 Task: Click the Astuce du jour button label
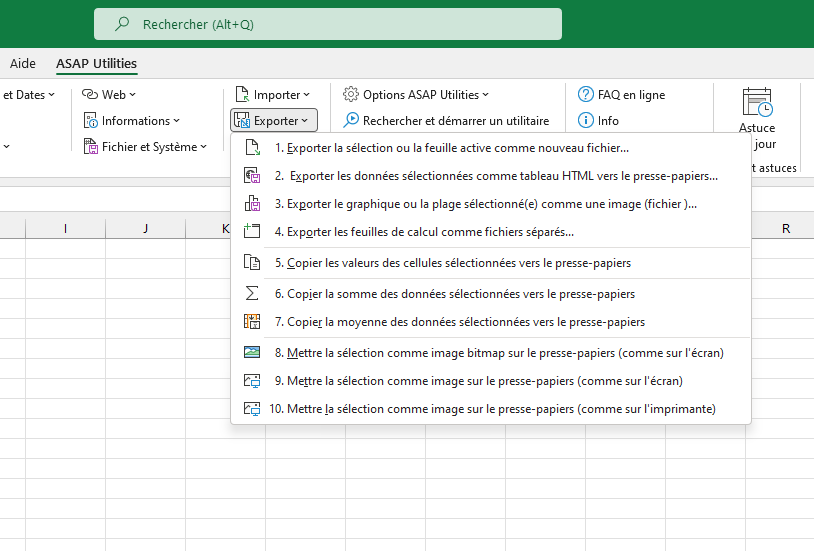[x=757, y=136]
